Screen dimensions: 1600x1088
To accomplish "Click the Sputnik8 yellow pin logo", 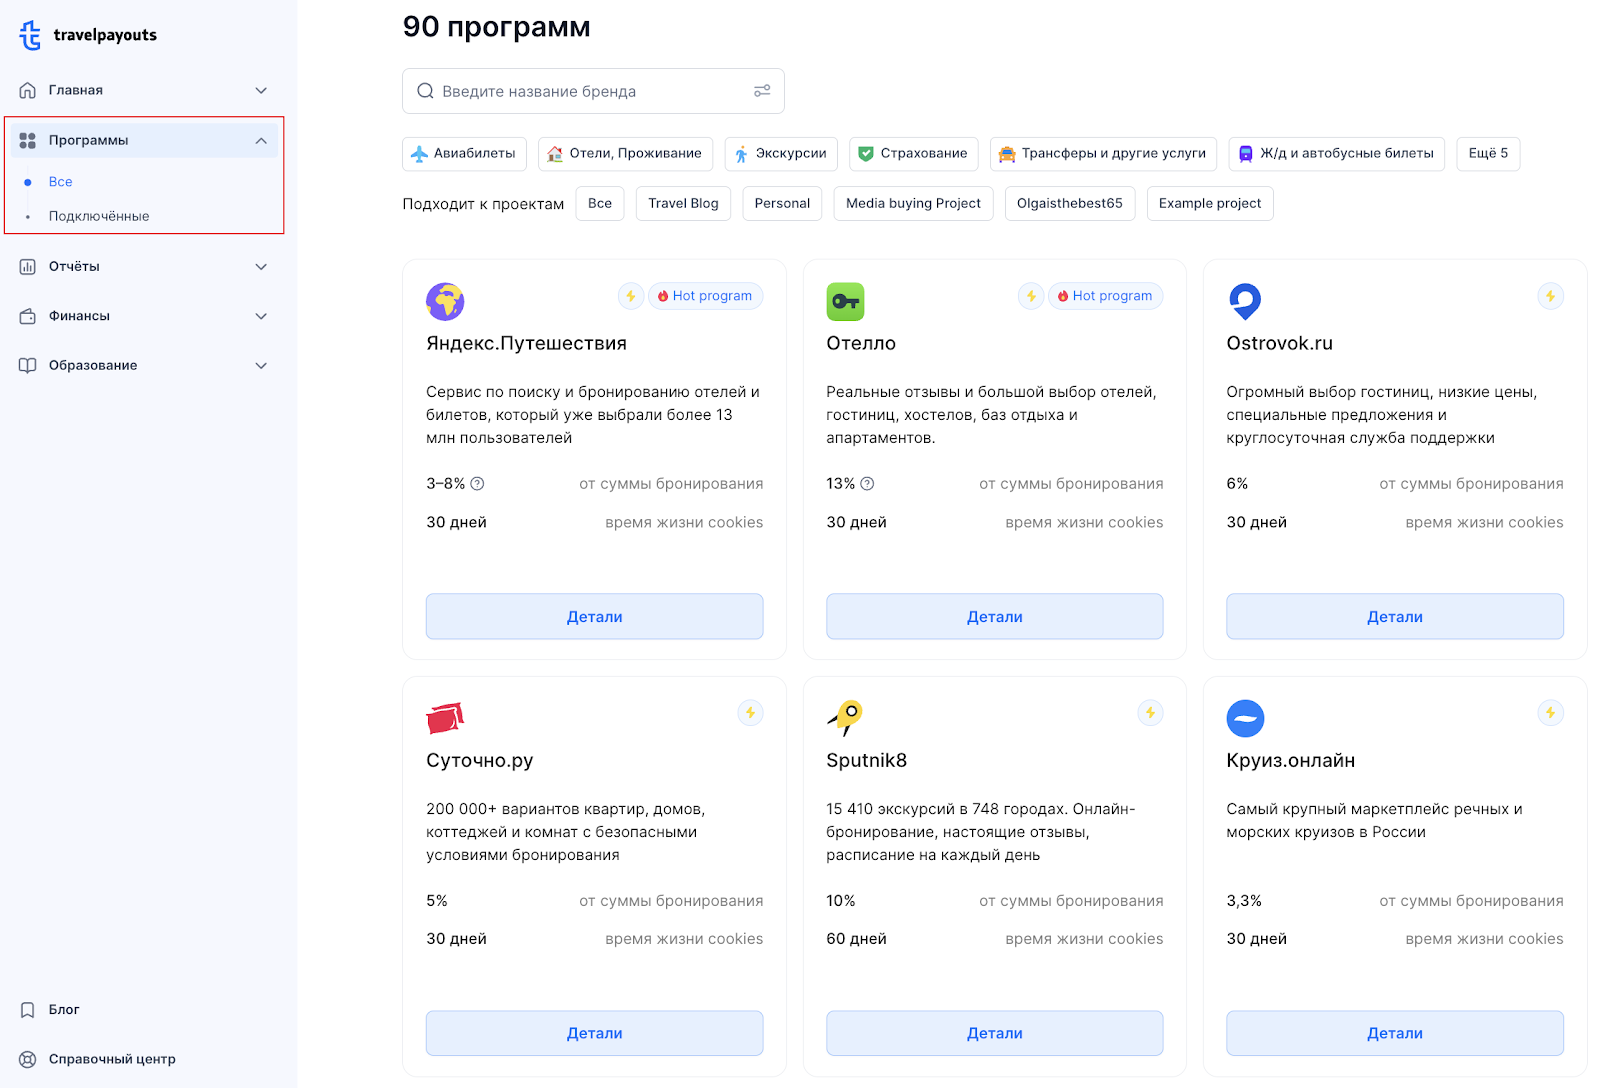I will pyautogui.click(x=845, y=717).
